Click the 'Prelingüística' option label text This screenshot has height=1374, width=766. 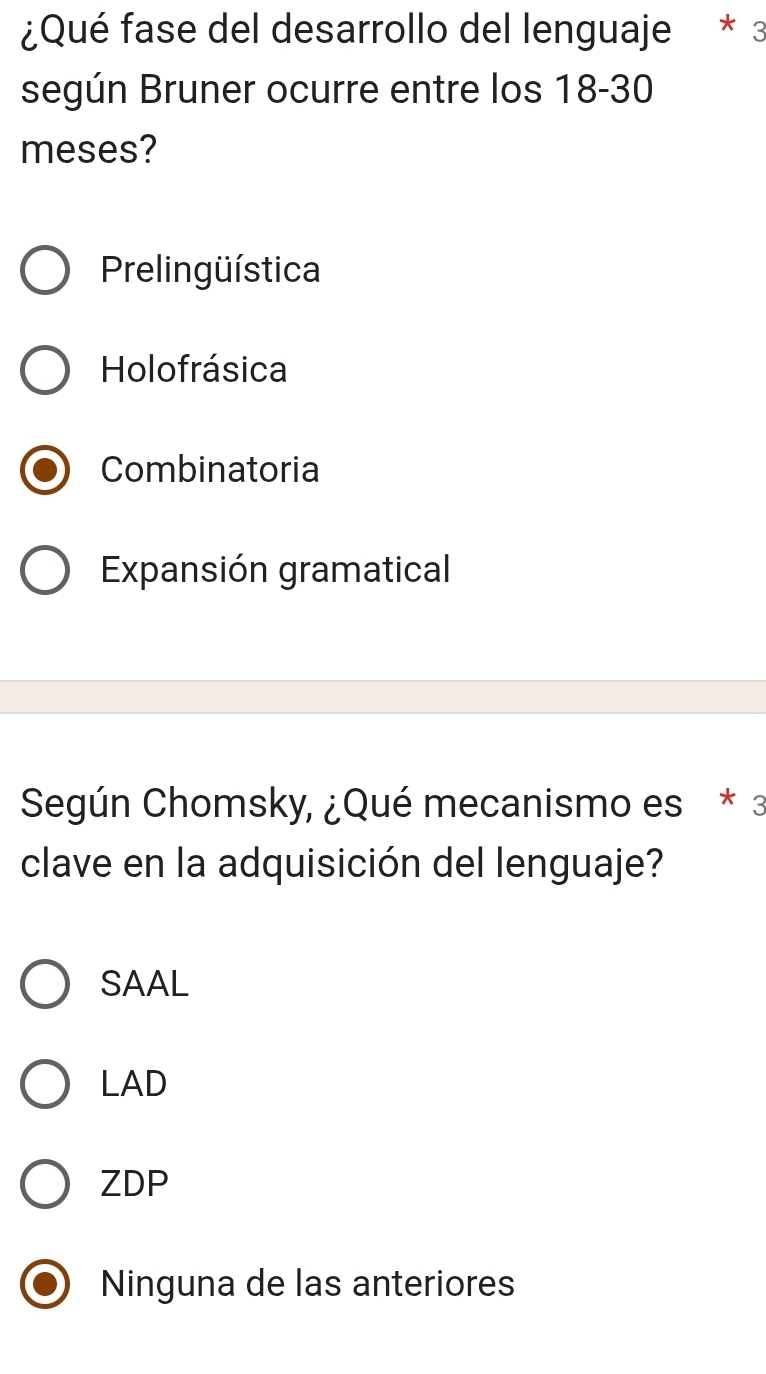[x=211, y=270]
